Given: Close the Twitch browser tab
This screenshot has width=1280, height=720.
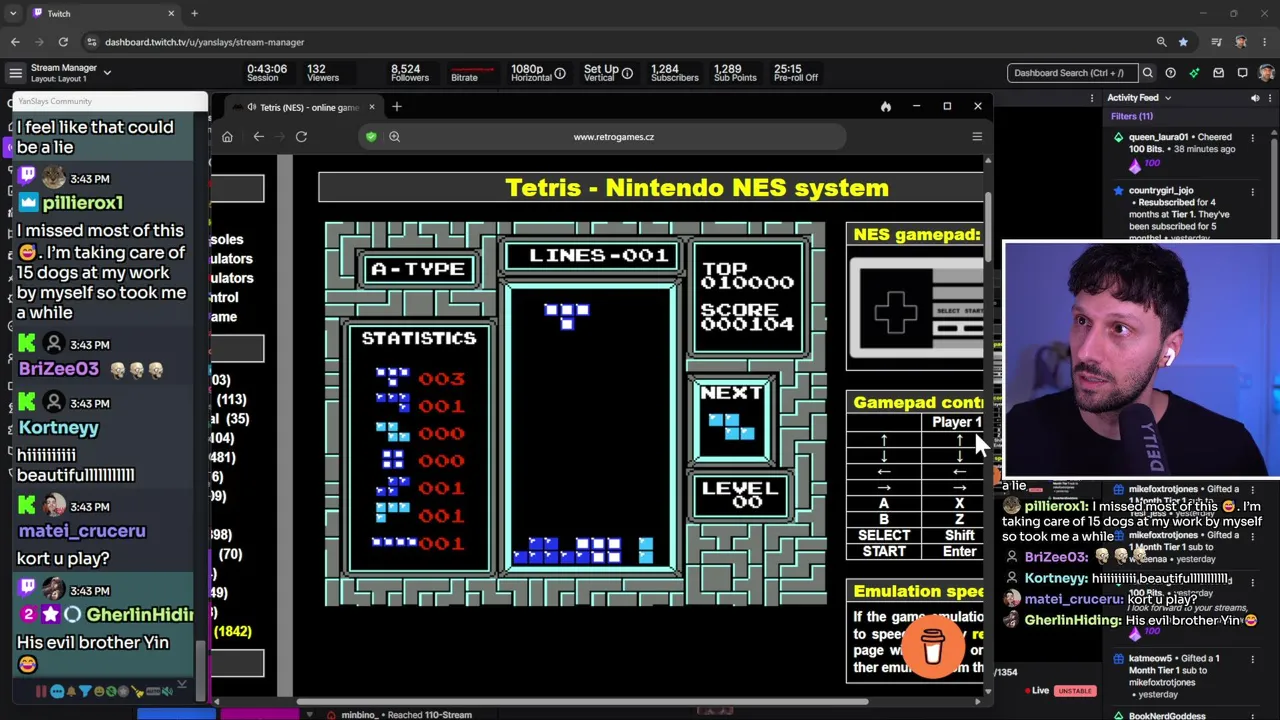Looking at the screenshot, I should (x=171, y=13).
